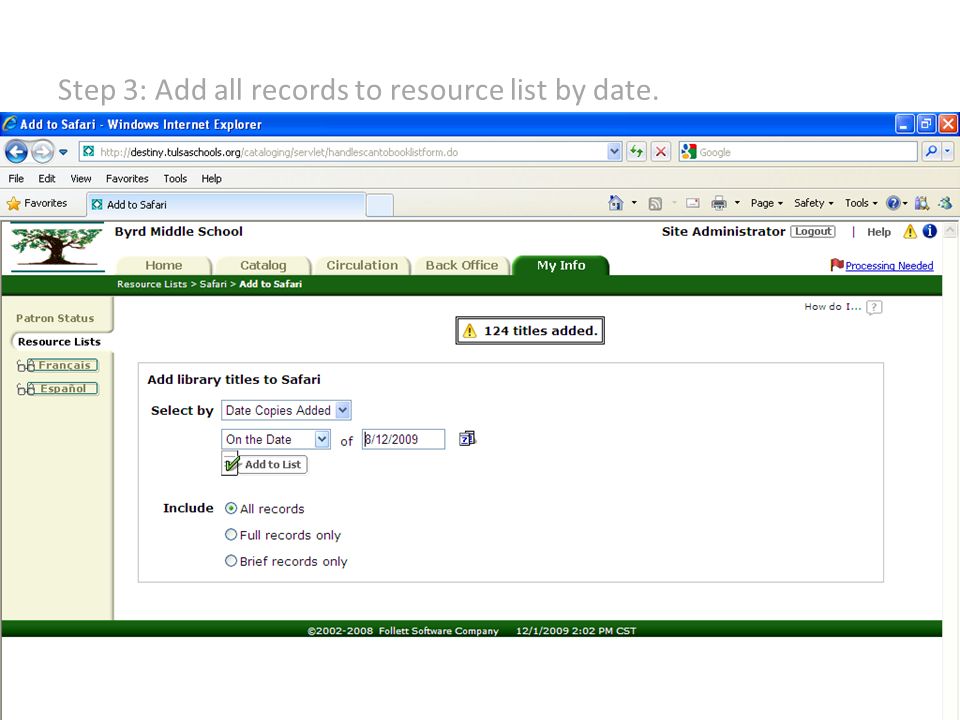Click the browser Back arrow button

[x=17, y=151]
